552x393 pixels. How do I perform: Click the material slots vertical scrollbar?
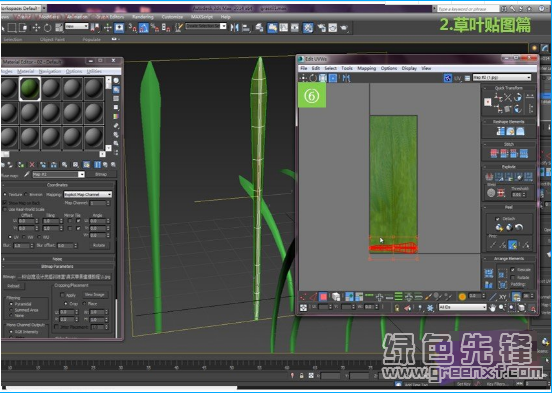[x=108, y=113]
